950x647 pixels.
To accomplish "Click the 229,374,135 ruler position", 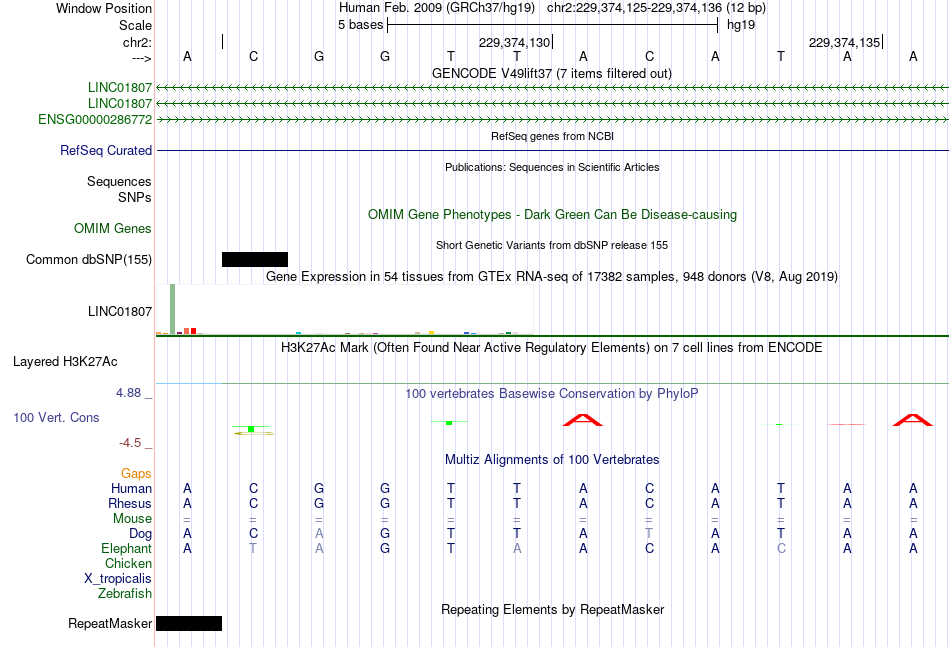I will click(x=845, y=42).
